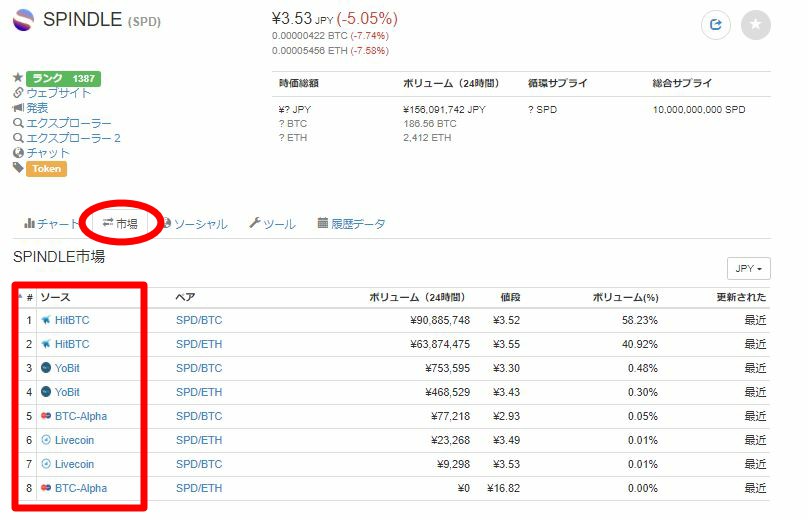This screenshot has width=808, height=520.
Task: Select the ¥16.82 price cell
Action: pos(503,488)
